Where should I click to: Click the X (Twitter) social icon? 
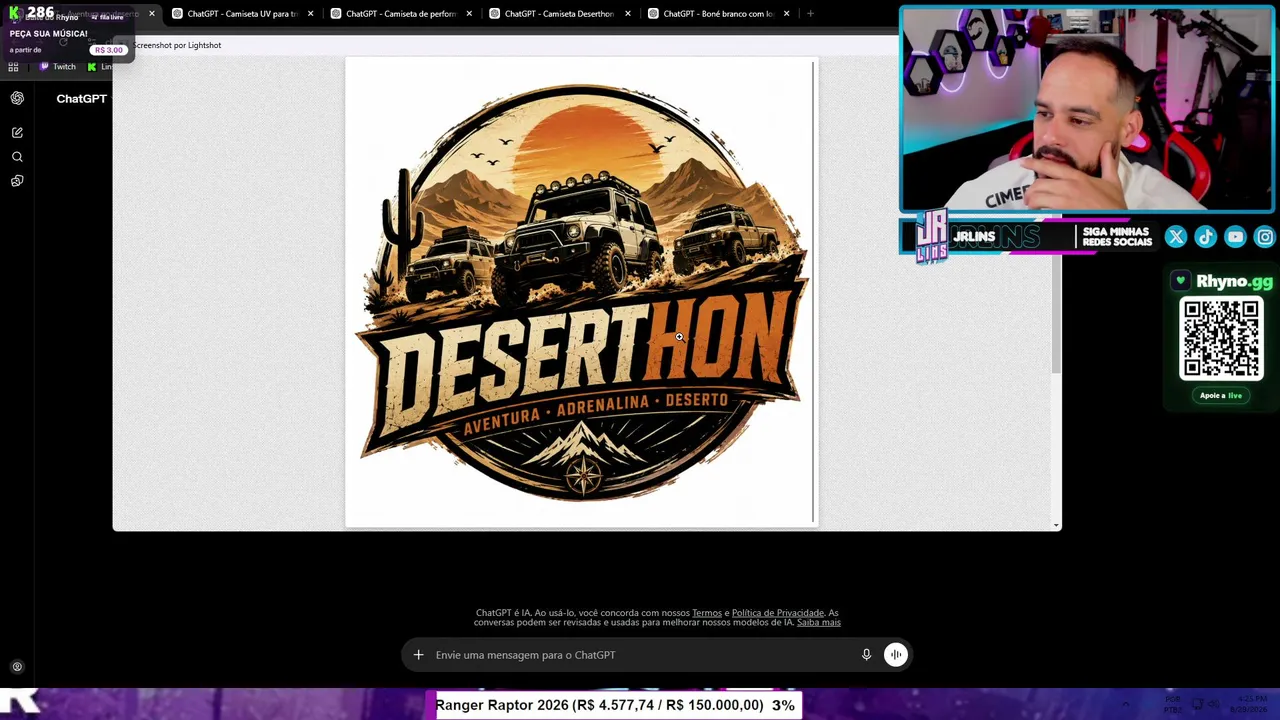pyautogui.click(x=1176, y=237)
